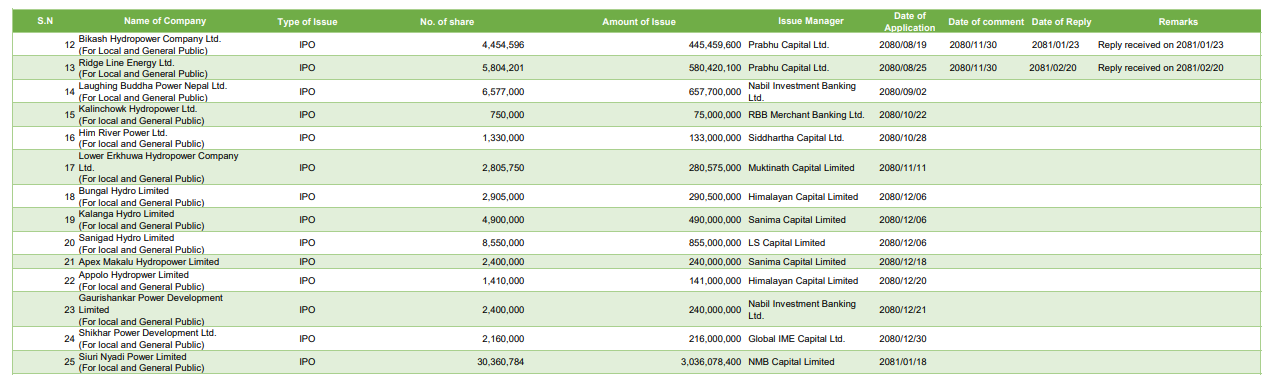Click 'Reply received on 2081/02/20' remark
Image resolution: width=1265 pixels, height=375 pixels.
[1160, 68]
